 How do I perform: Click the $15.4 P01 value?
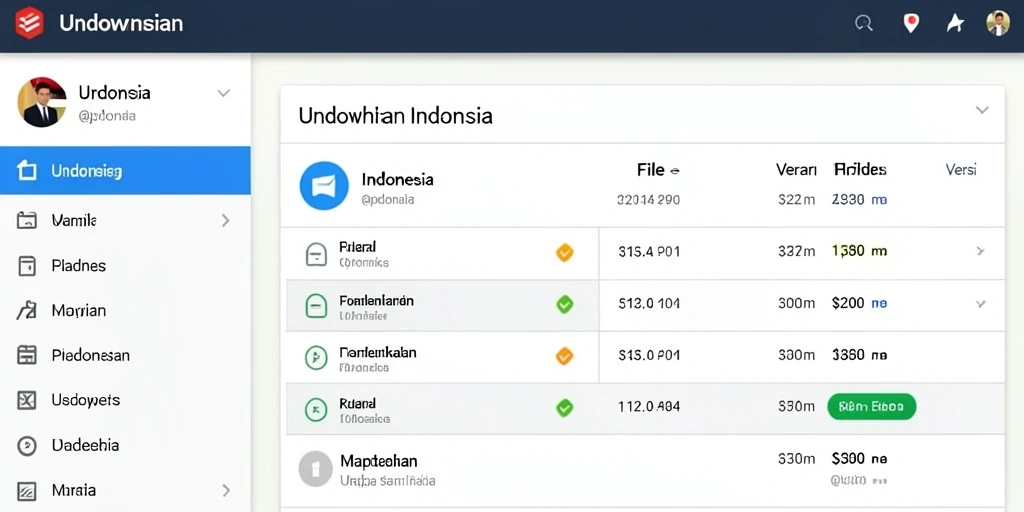(x=649, y=251)
